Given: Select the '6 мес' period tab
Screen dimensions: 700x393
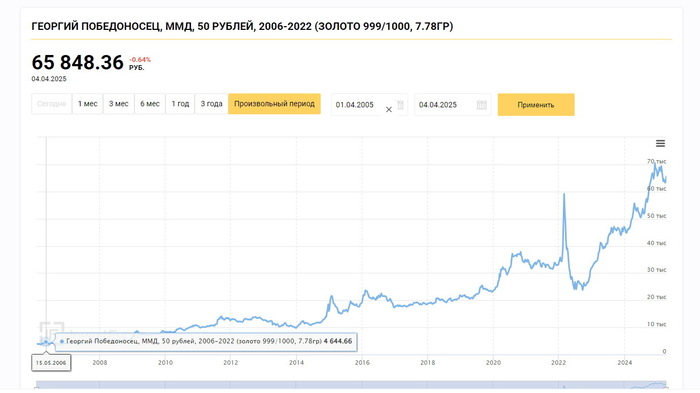Looking at the screenshot, I should (x=150, y=104).
